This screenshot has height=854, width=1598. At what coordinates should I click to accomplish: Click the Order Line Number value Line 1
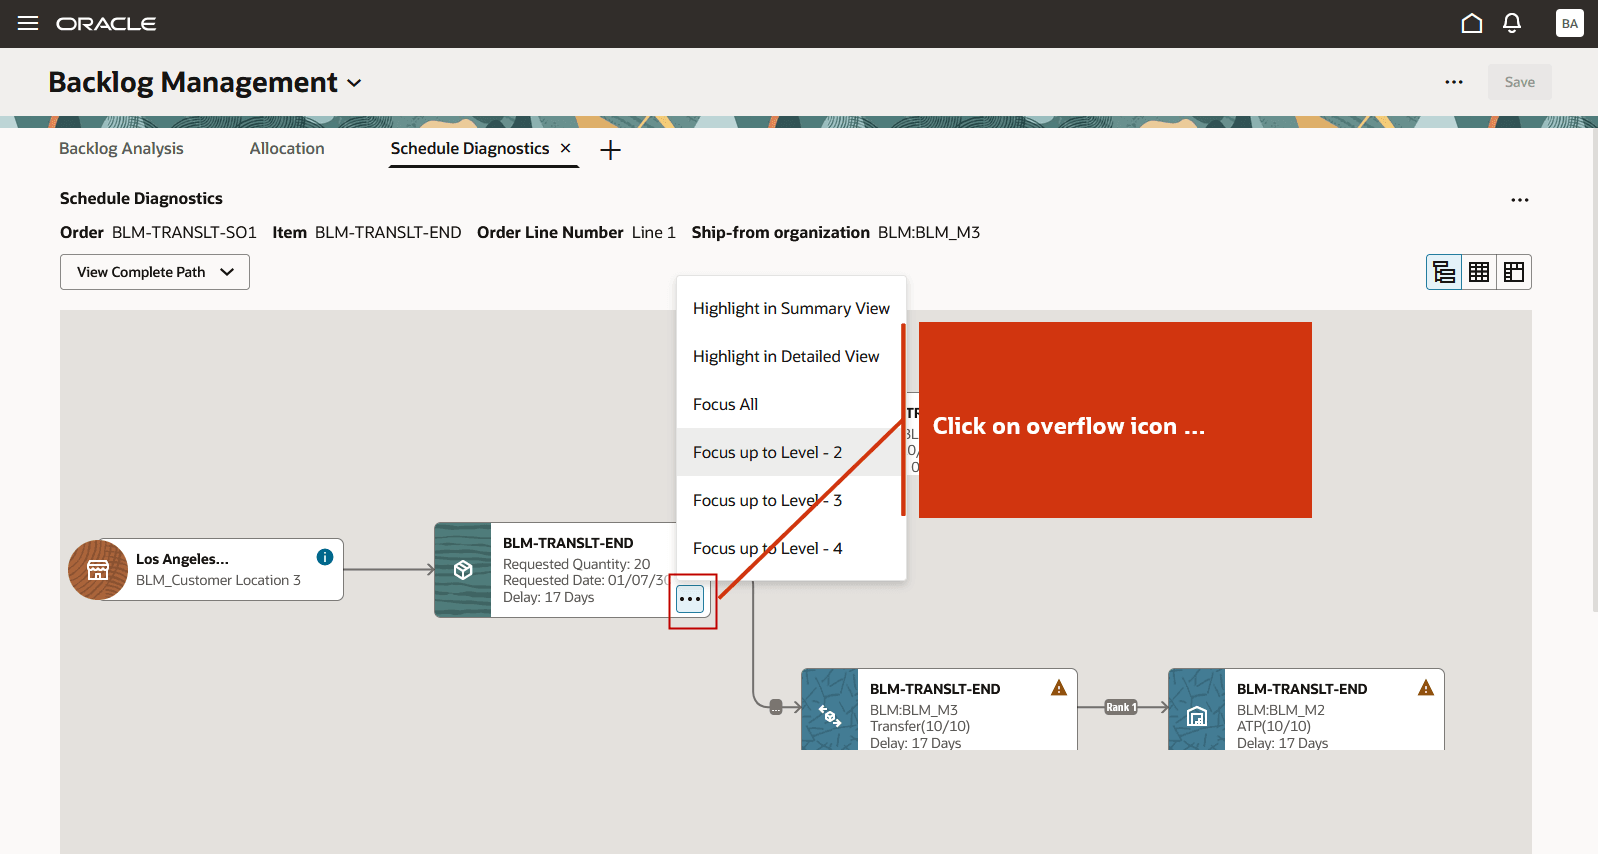coord(654,232)
